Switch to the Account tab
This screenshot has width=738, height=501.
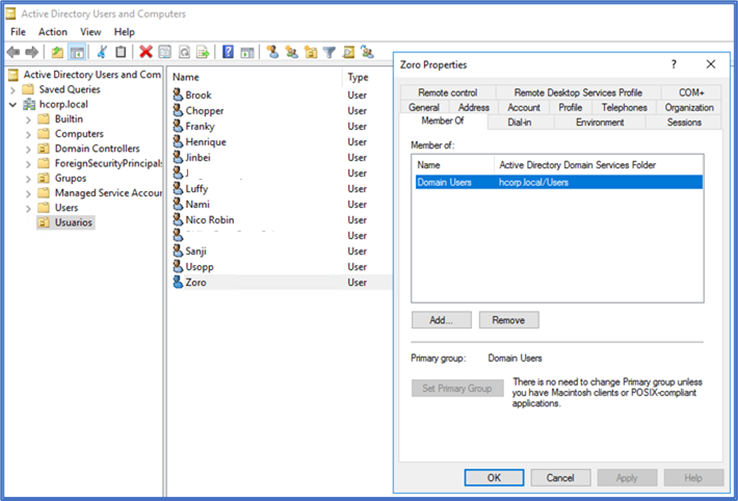pyautogui.click(x=524, y=107)
